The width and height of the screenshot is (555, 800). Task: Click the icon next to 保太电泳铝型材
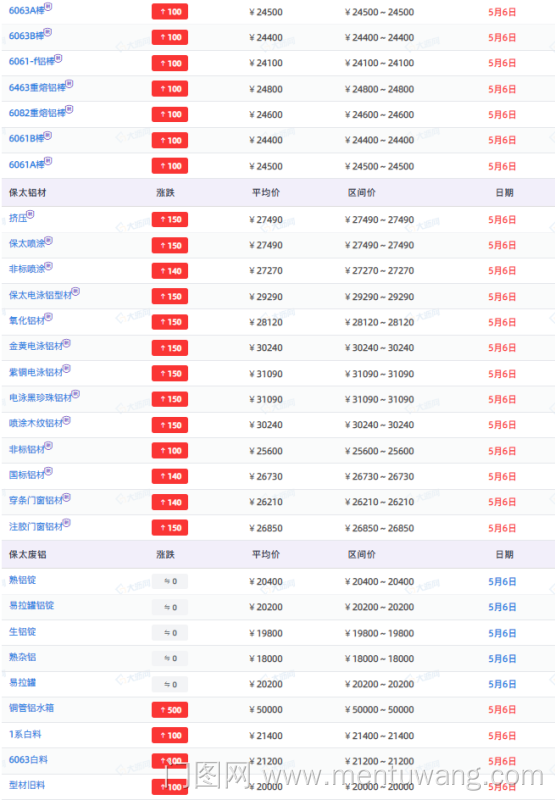(75, 291)
